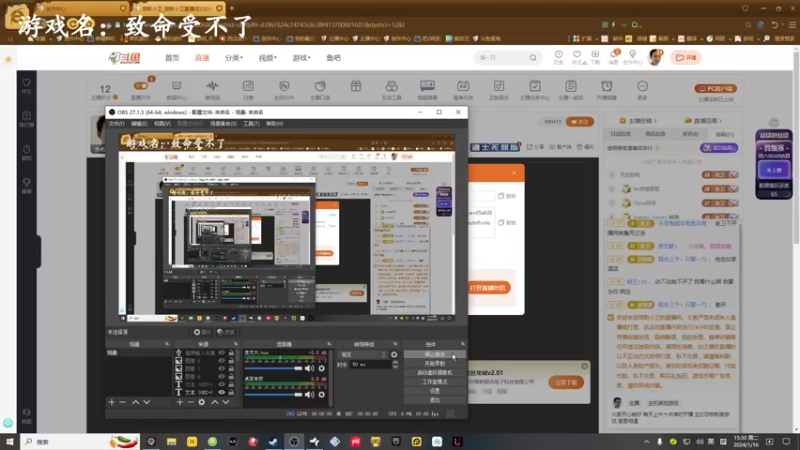Add a new scene with the plus icon in OBS

(111, 402)
